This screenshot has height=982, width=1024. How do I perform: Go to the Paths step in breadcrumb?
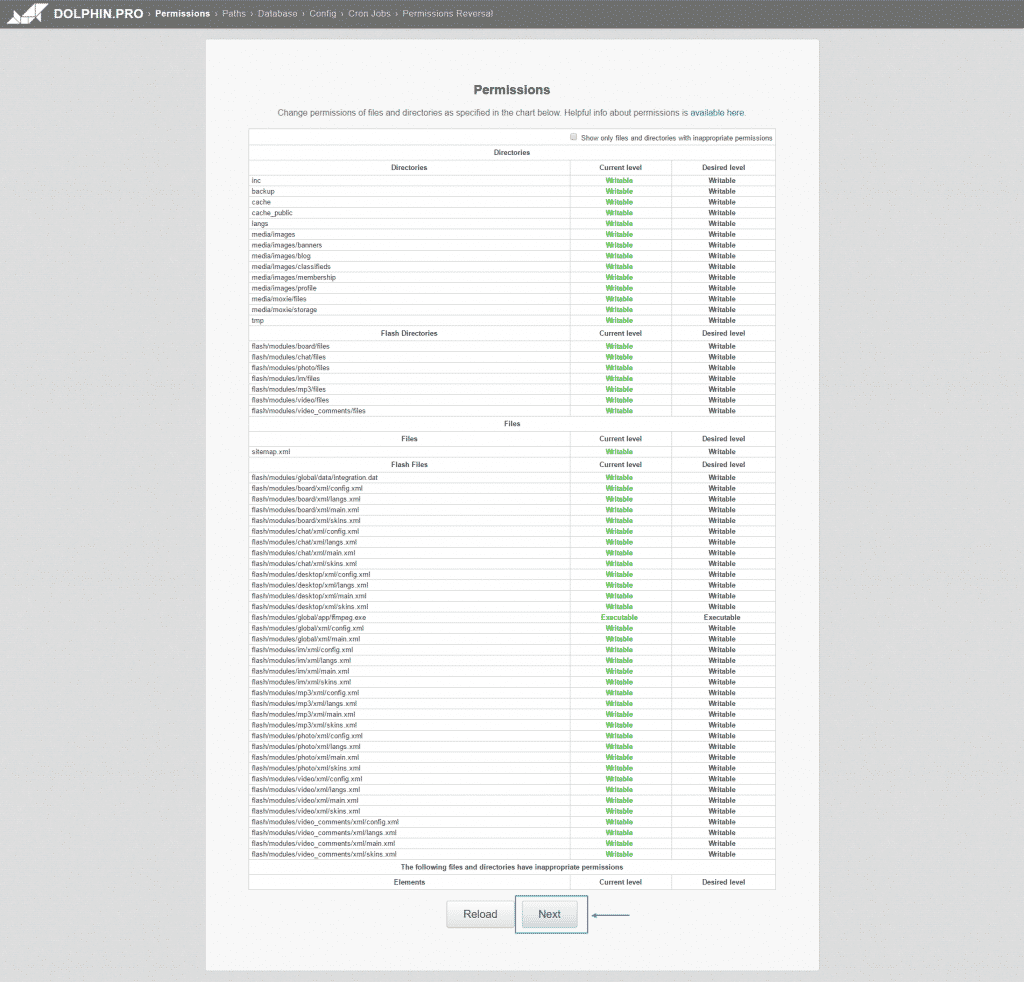click(234, 14)
